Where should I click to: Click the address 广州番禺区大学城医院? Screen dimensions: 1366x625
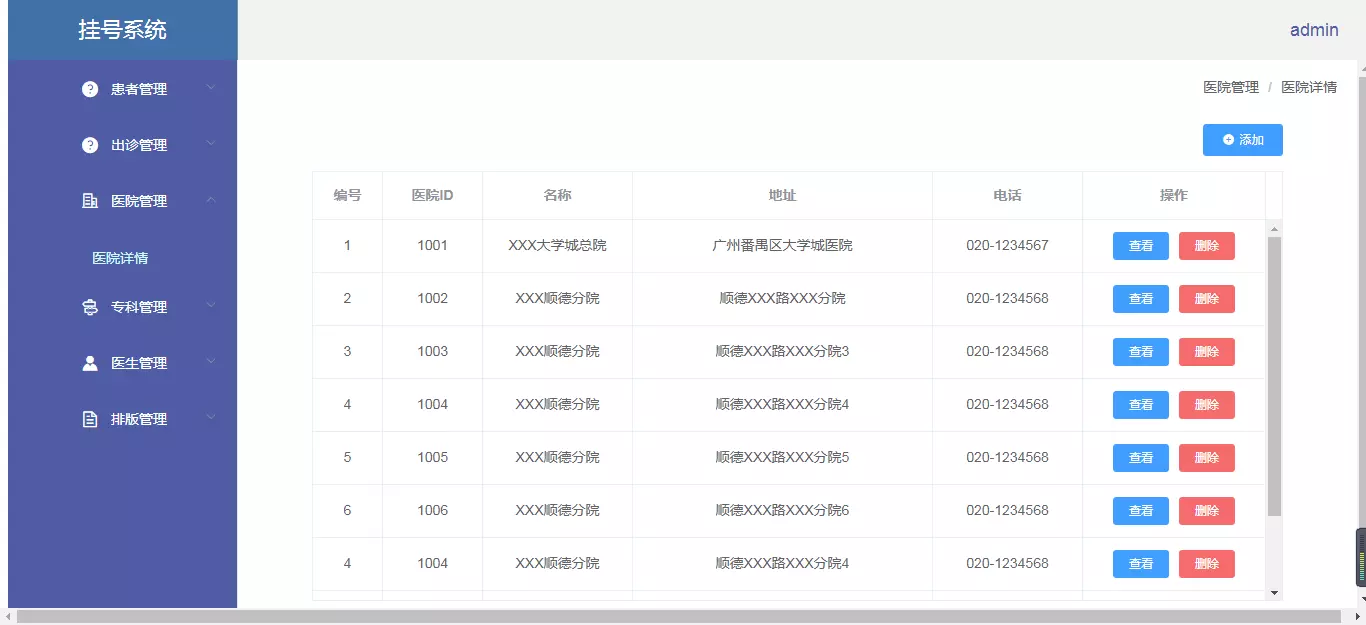782,245
